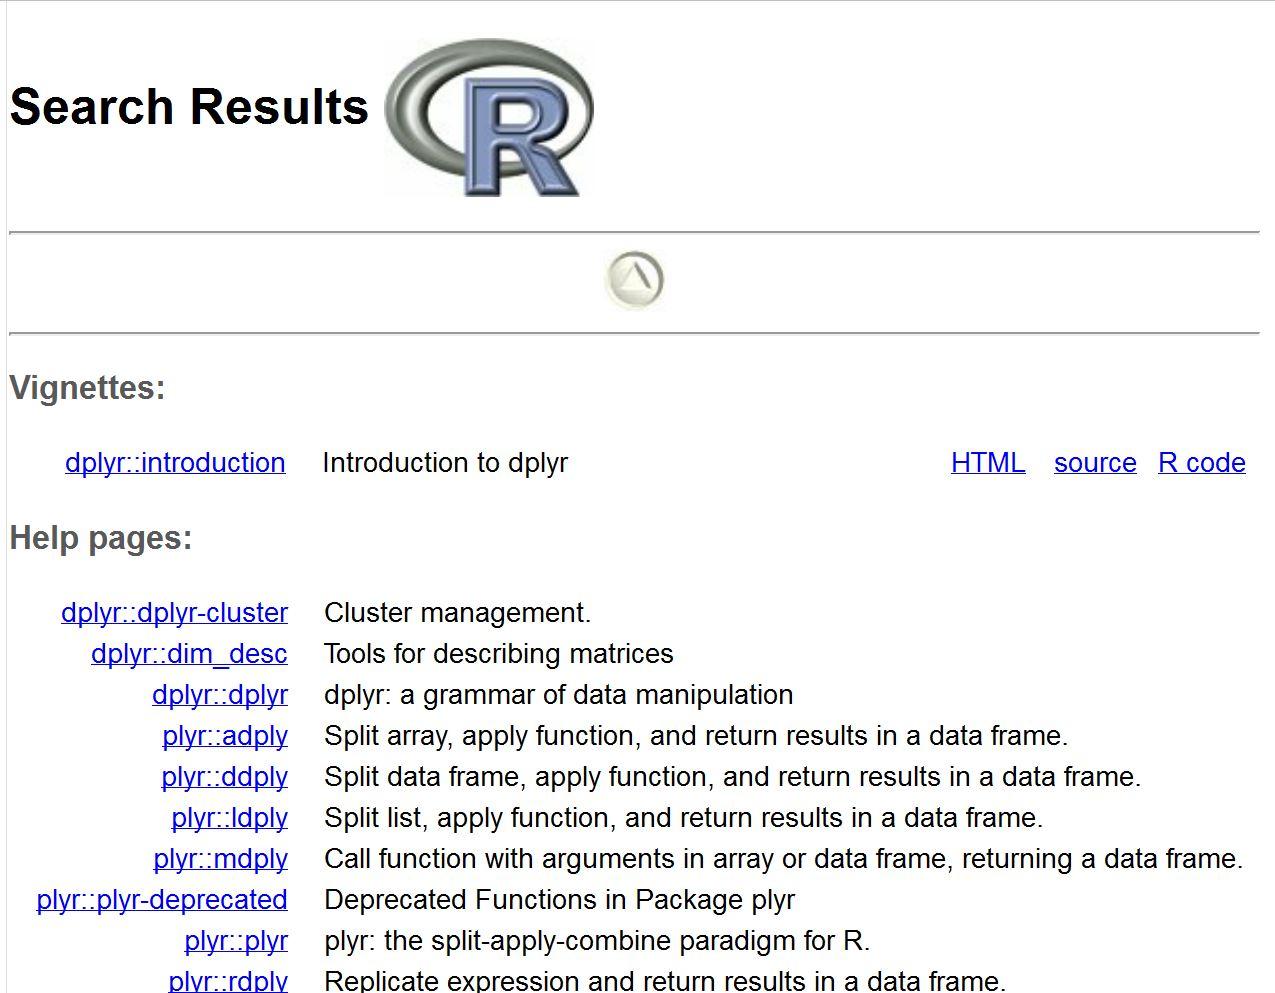
Task: Open the plyr::plyr-deprecated help page
Action: click(x=162, y=900)
